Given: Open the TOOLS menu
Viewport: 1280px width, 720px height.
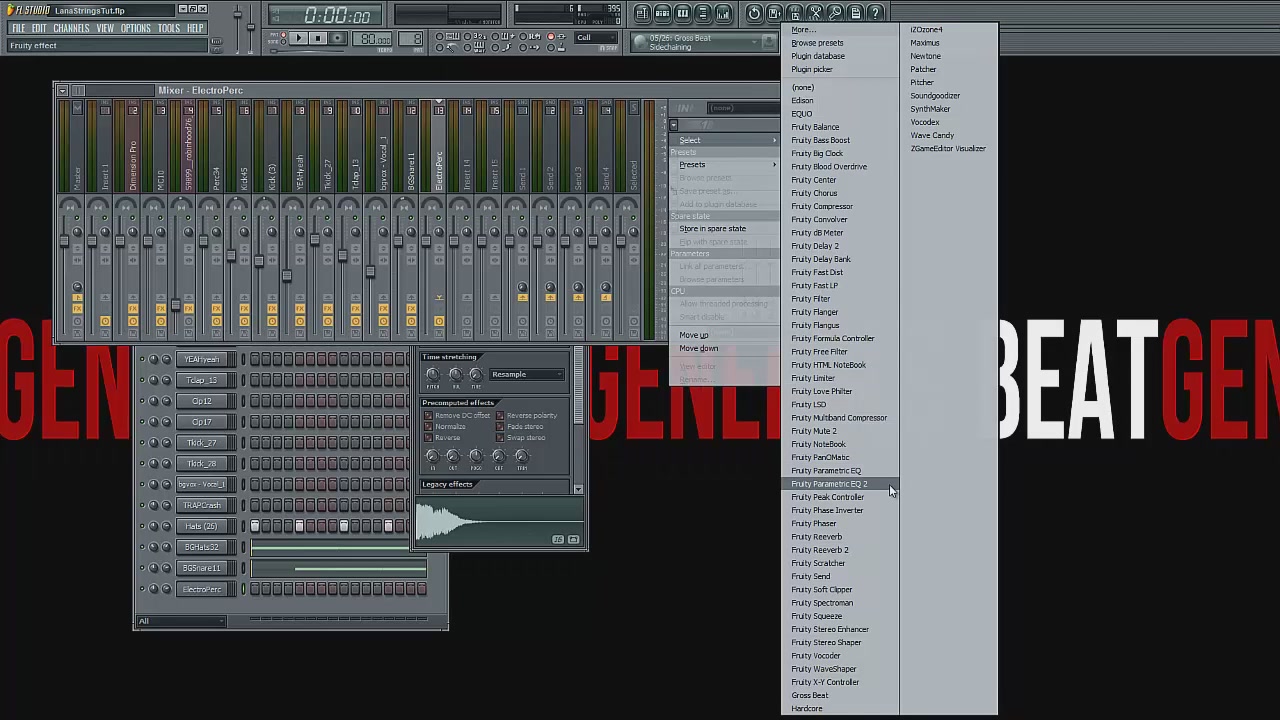Looking at the screenshot, I should tap(169, 28).
